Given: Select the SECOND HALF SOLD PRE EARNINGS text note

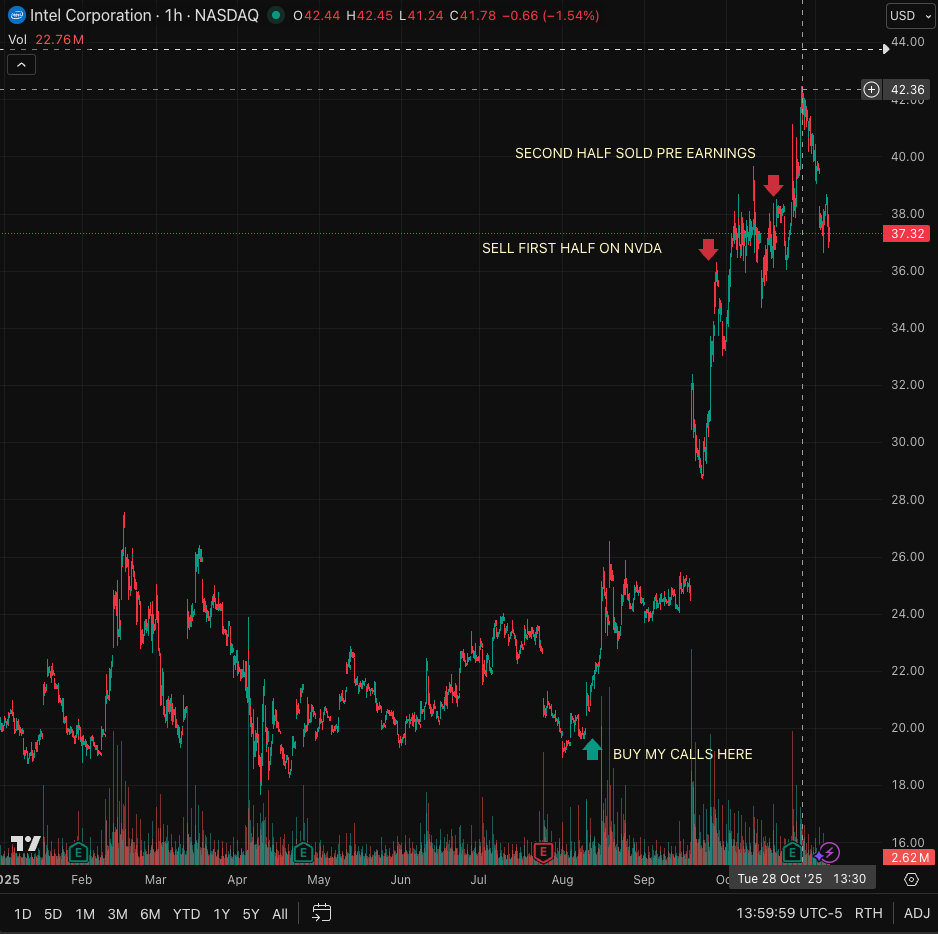Looking at the screenshot, I should pos(635,153).
